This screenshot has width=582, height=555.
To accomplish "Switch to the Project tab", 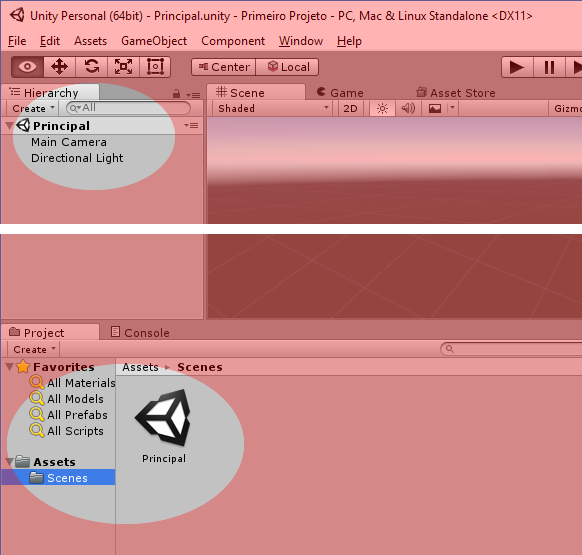I will coord(50,333).
